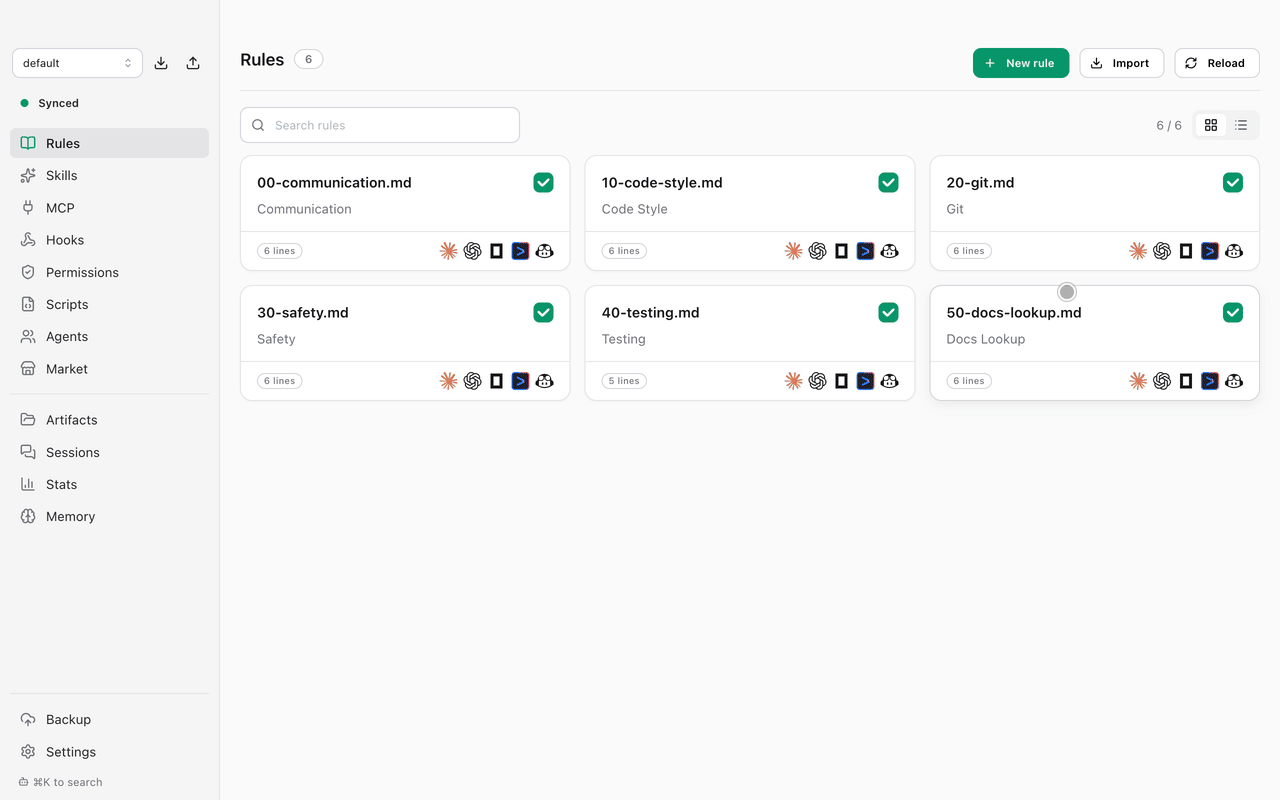1280x800 pixels.
Task: Go to Agents in the sidebar
Action: coord(109,336)
